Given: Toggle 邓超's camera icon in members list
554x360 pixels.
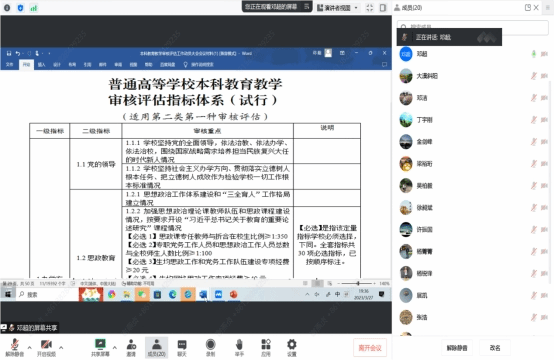Looking at the screenshot, I should point(544,54).
